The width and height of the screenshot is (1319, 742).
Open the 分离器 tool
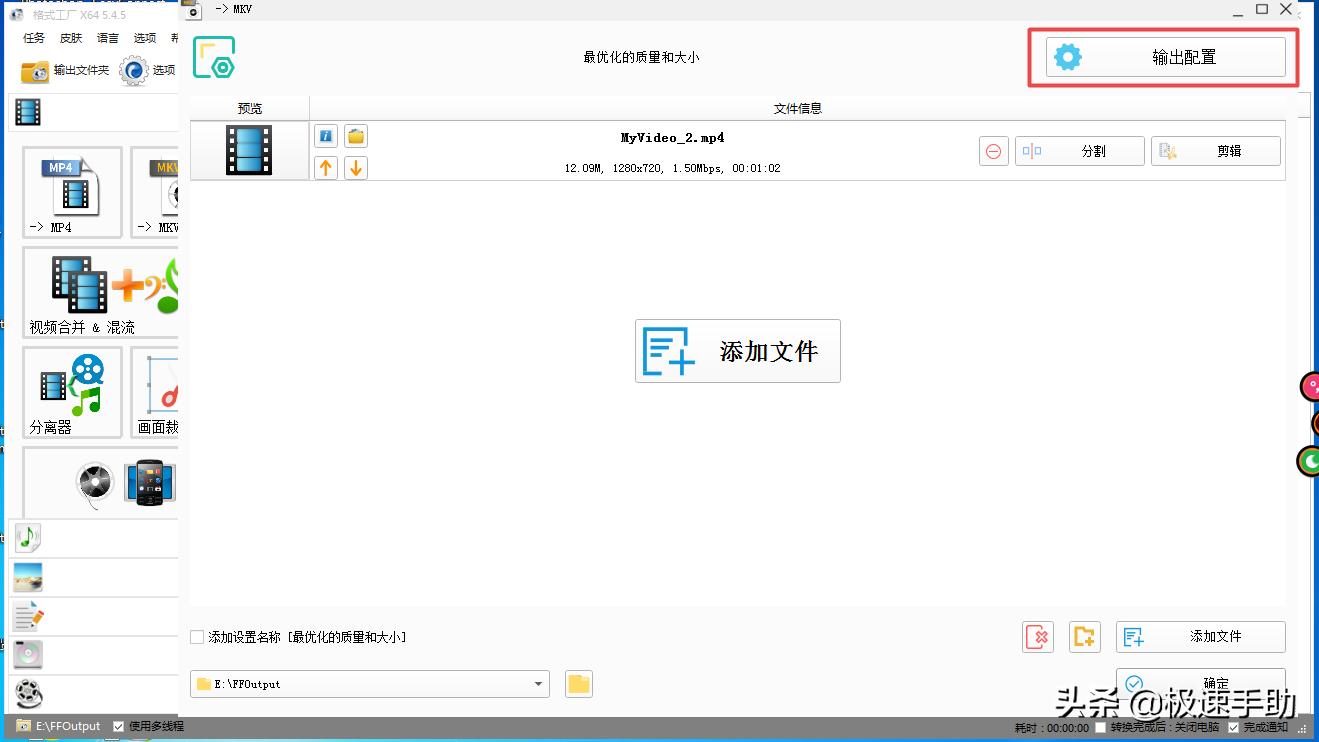click(71, 392)
